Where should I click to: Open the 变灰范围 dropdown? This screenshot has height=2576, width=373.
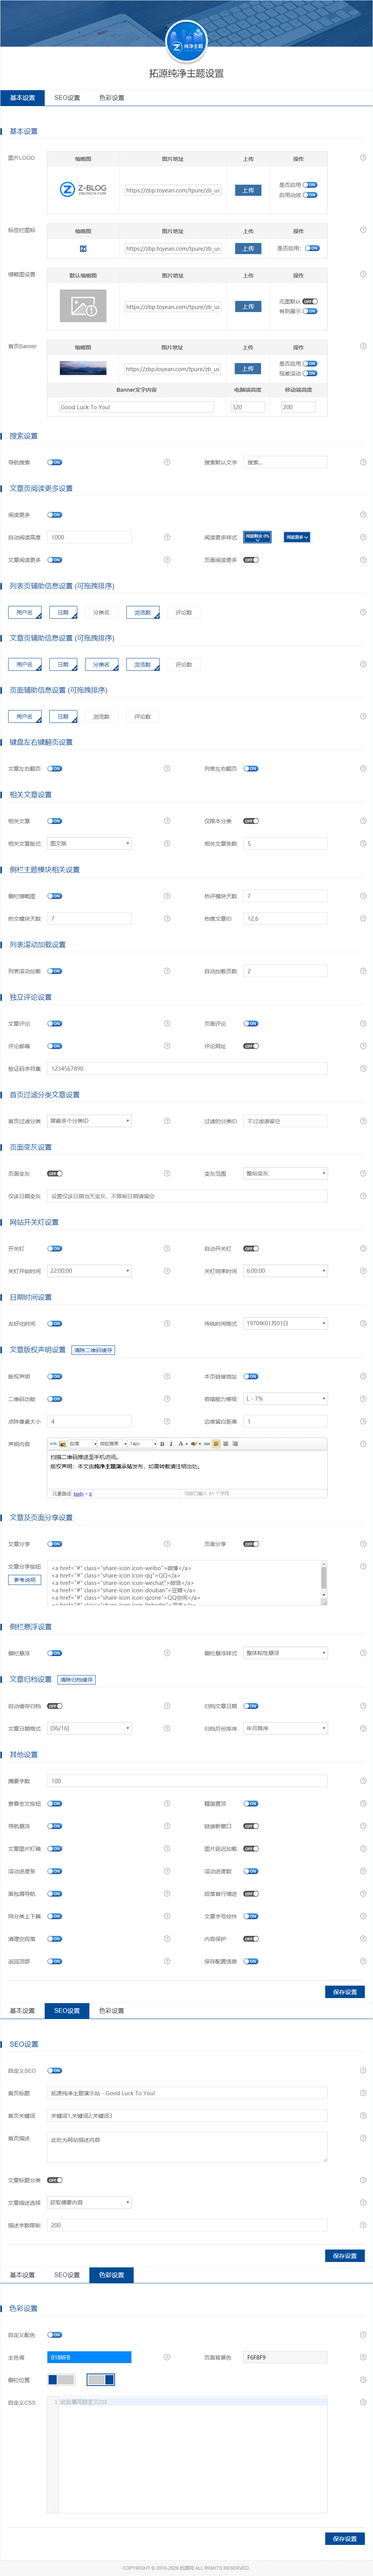click(x=285, y=1173)
